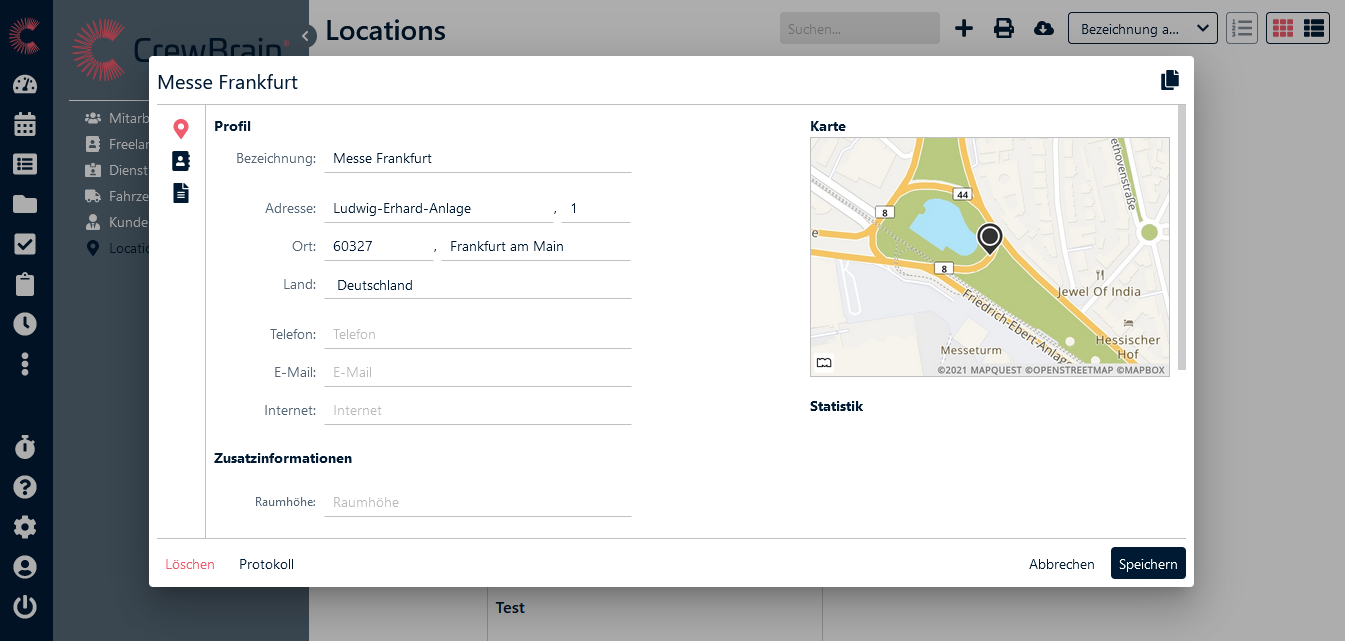This screenshot has height=641, width=1345.
Task: Click the plus icon to add location
Action: [x=964, y=28]
